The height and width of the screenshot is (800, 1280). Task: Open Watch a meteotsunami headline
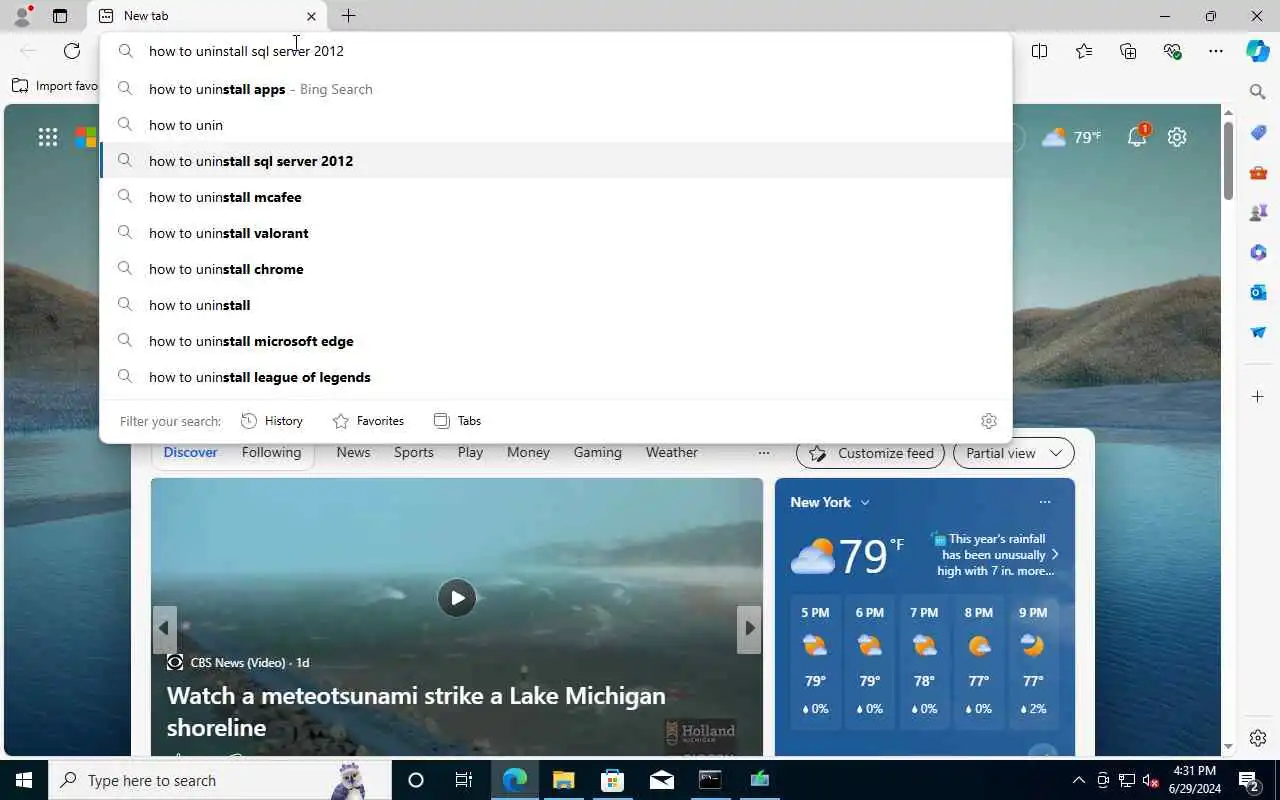(416, 711)
